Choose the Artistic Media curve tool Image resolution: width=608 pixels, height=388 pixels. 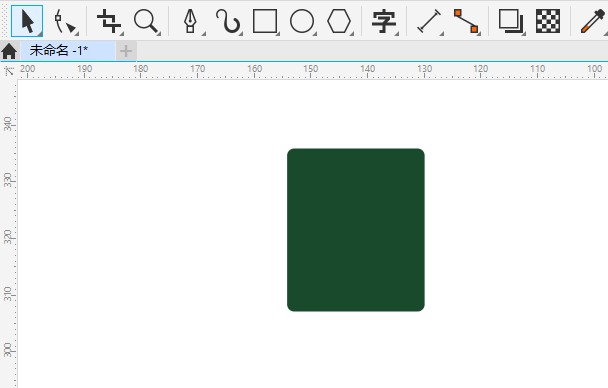tap(228, 21)
